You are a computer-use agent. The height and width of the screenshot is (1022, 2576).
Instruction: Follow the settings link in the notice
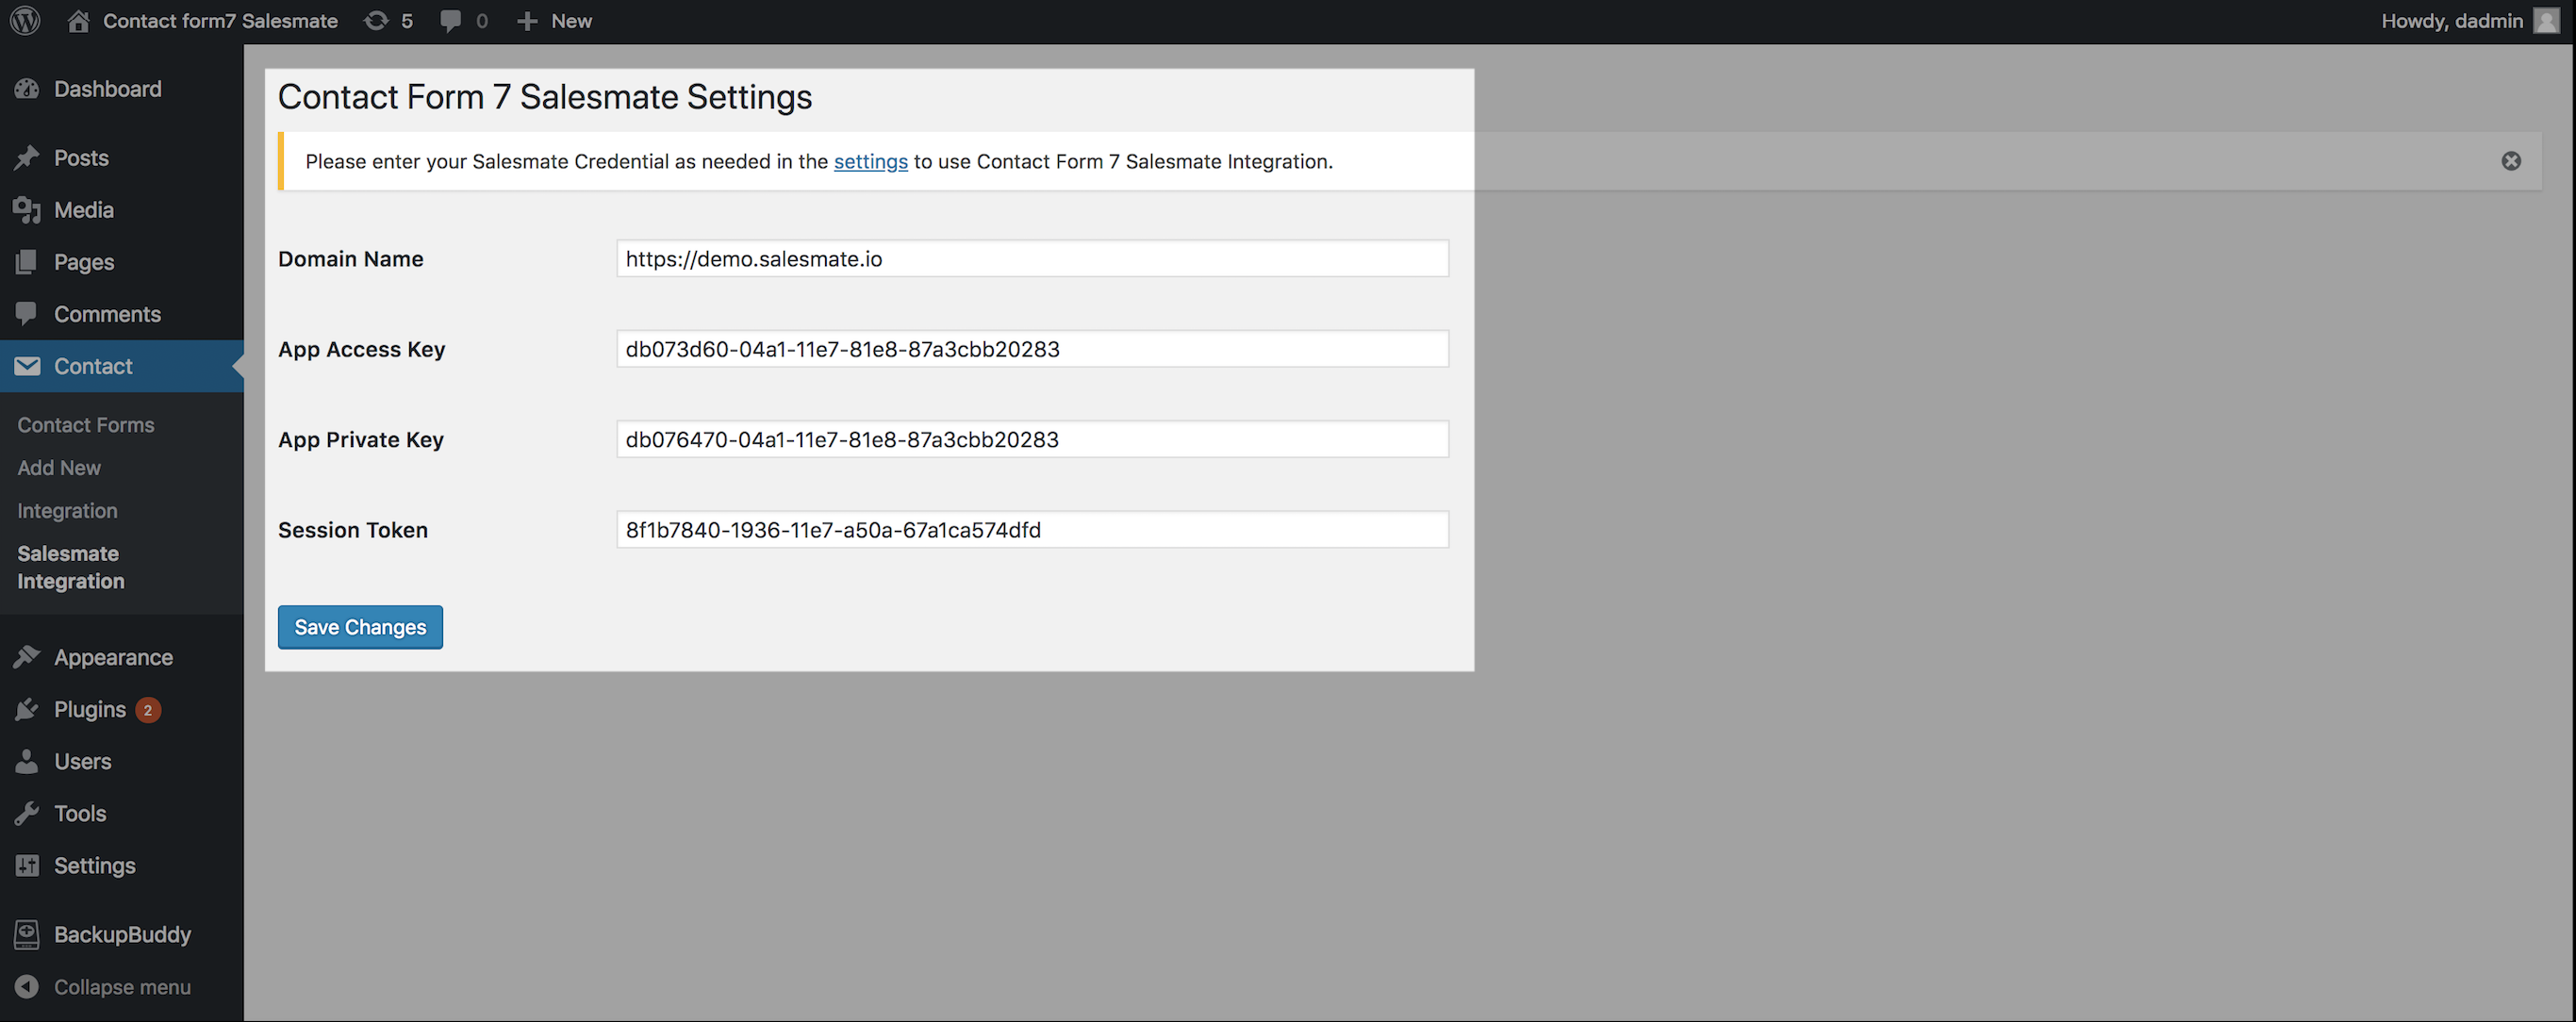click(871, 161)
